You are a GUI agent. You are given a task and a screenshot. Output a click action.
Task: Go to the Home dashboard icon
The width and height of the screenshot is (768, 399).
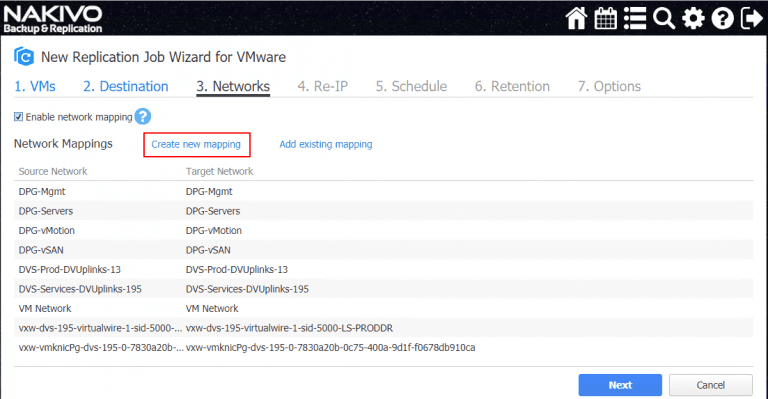click(576, 19)
